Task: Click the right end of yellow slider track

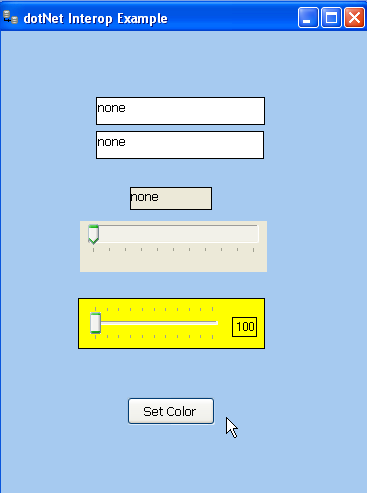Action: (216, 323)
